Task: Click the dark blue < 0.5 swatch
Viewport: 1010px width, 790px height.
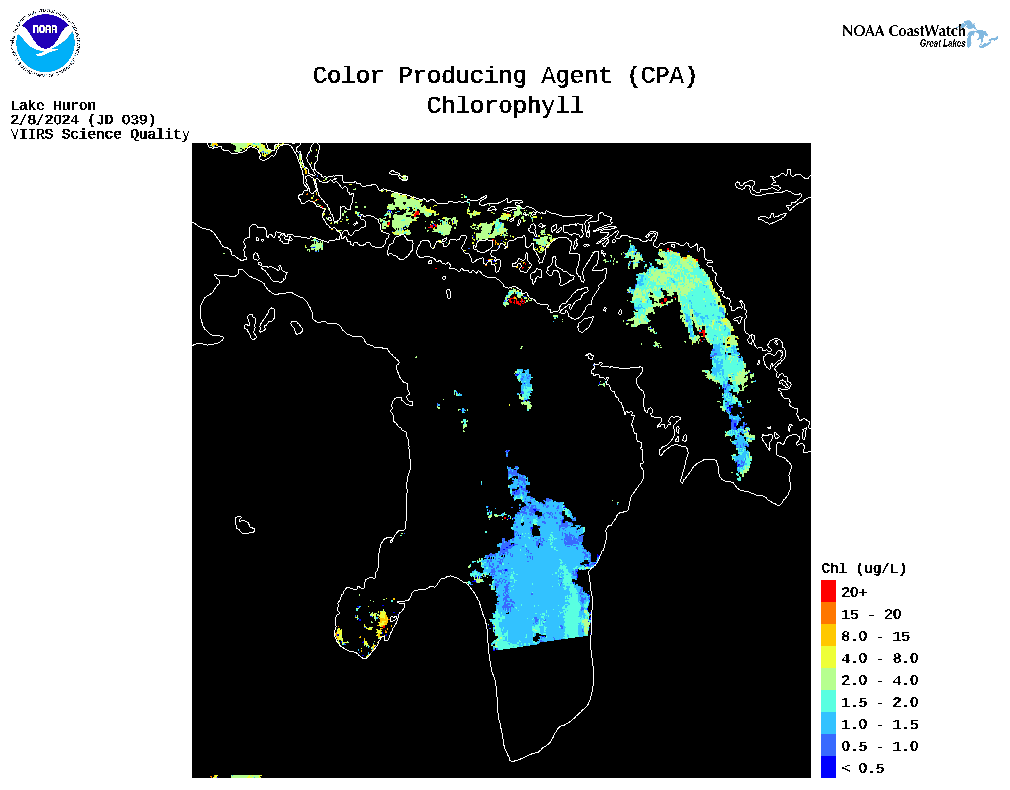Action: [x=828, y=767]
